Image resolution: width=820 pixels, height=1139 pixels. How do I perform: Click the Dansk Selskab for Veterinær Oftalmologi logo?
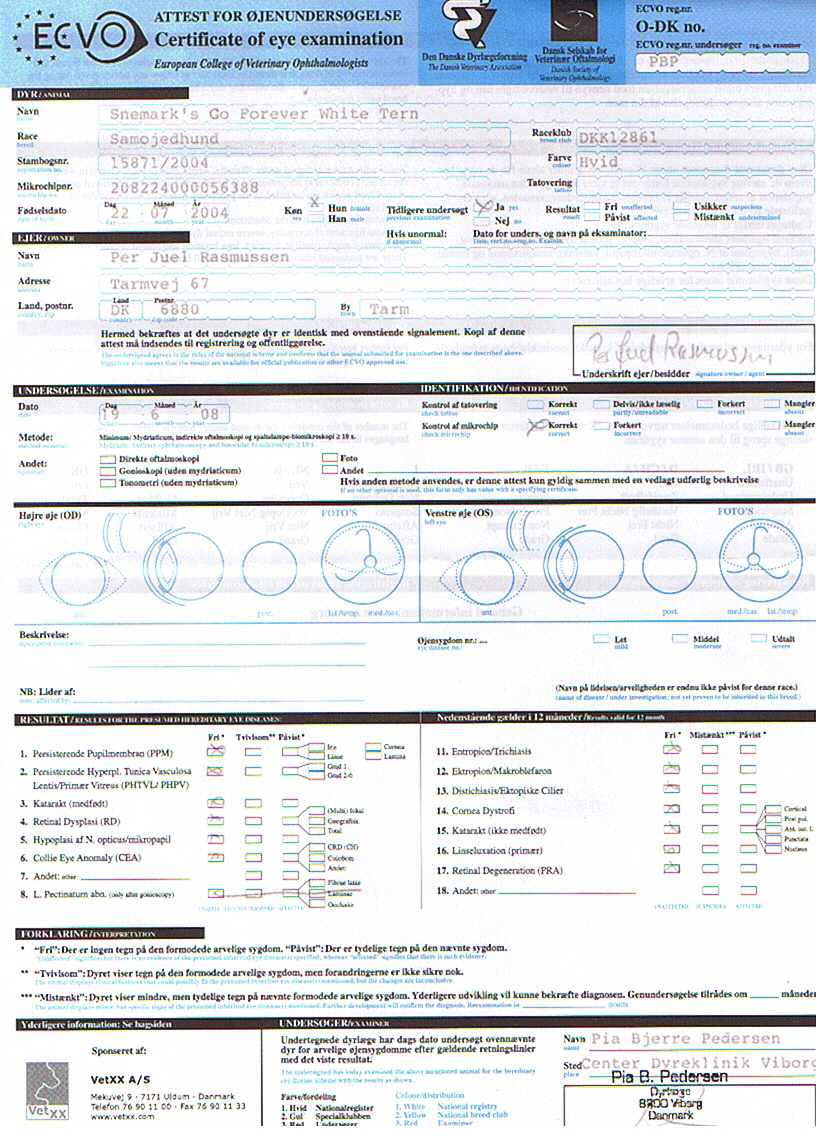click(574, 22)
